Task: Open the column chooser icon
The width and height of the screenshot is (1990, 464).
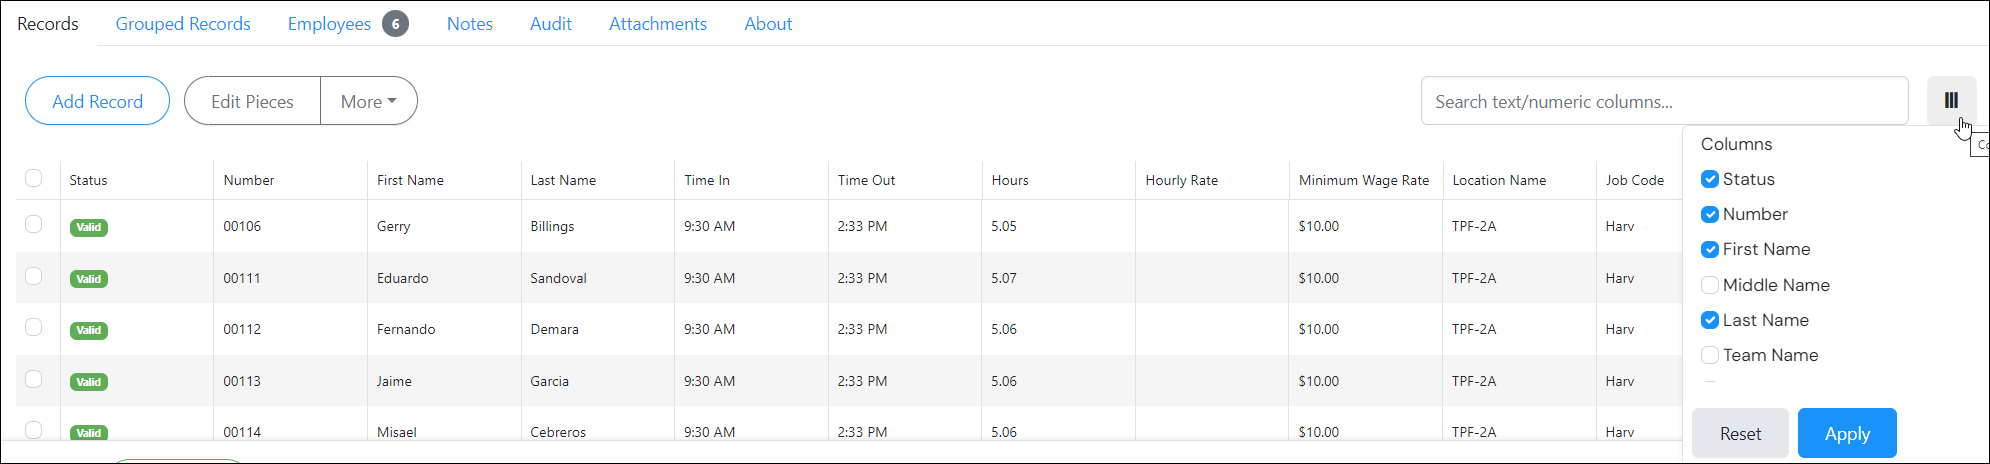Action: (1951, 100)
